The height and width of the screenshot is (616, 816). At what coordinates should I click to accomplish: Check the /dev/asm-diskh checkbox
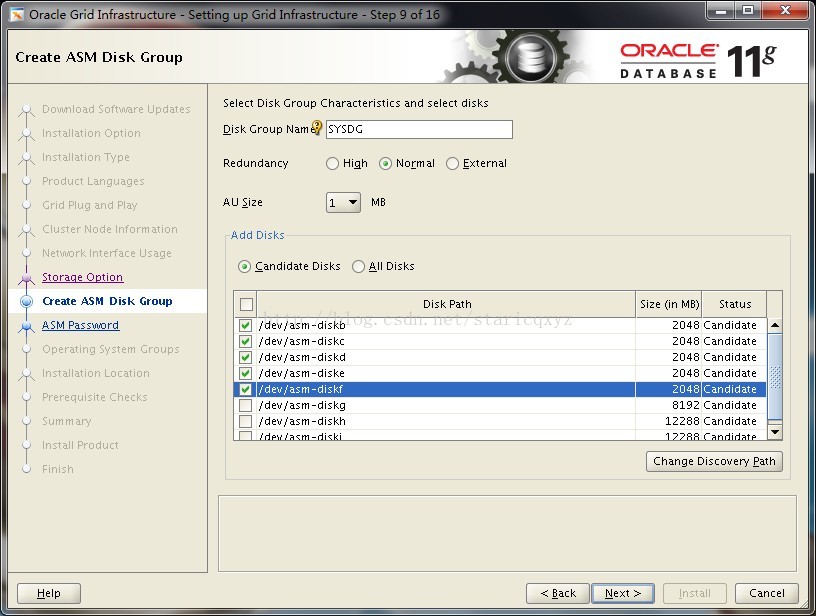pyautogui.click(x=246, y=421)
